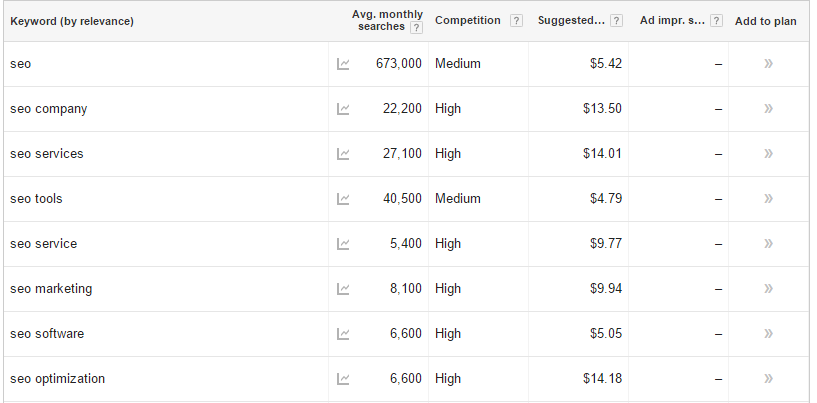The height and width of the screenshot is (403, 817).
Task: Add seo software to plan arrows
Action: (x=769, y=334)
